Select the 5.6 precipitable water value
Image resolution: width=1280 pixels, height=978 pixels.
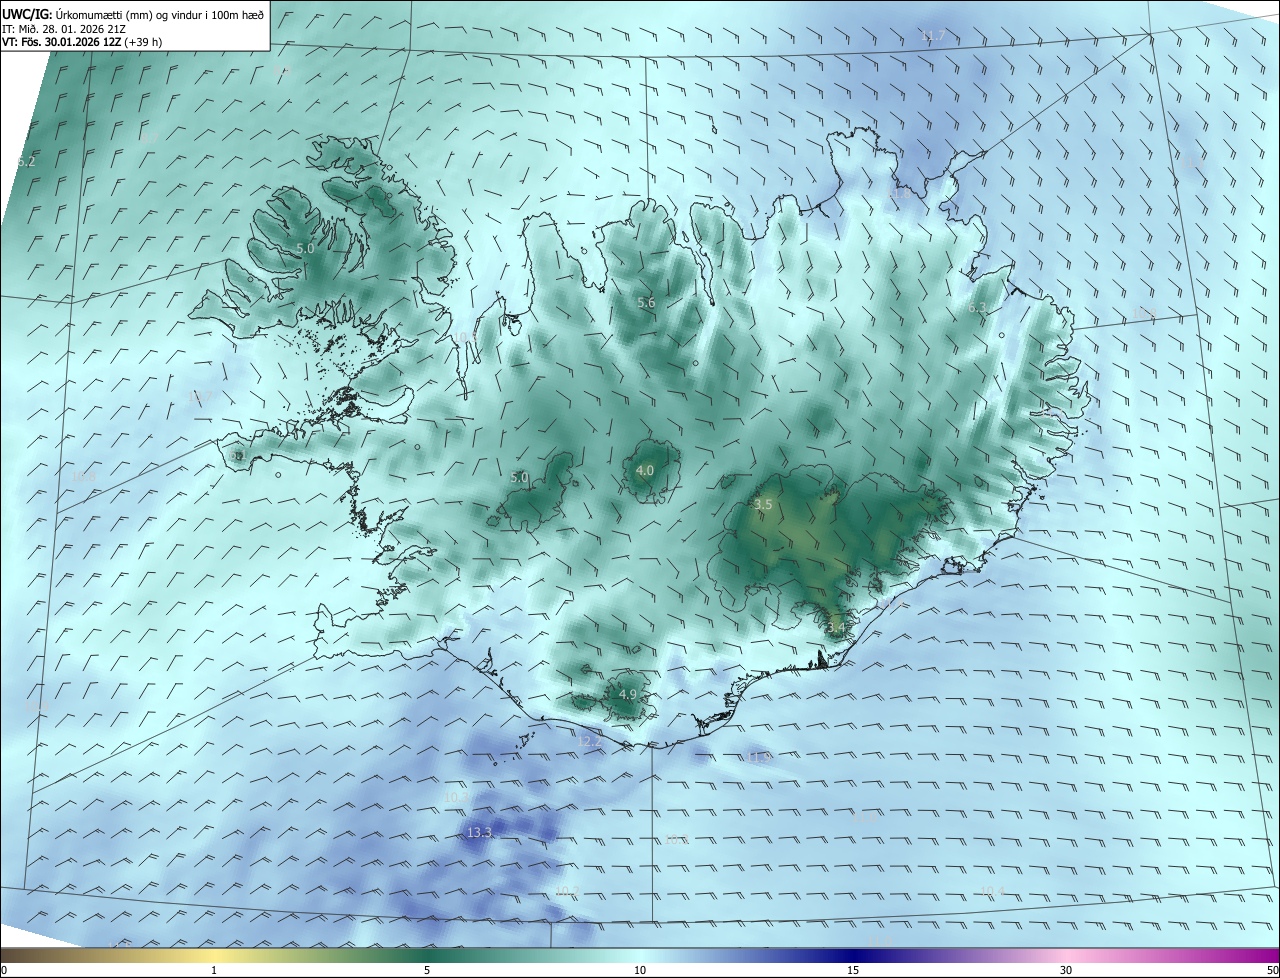point(646,302)
